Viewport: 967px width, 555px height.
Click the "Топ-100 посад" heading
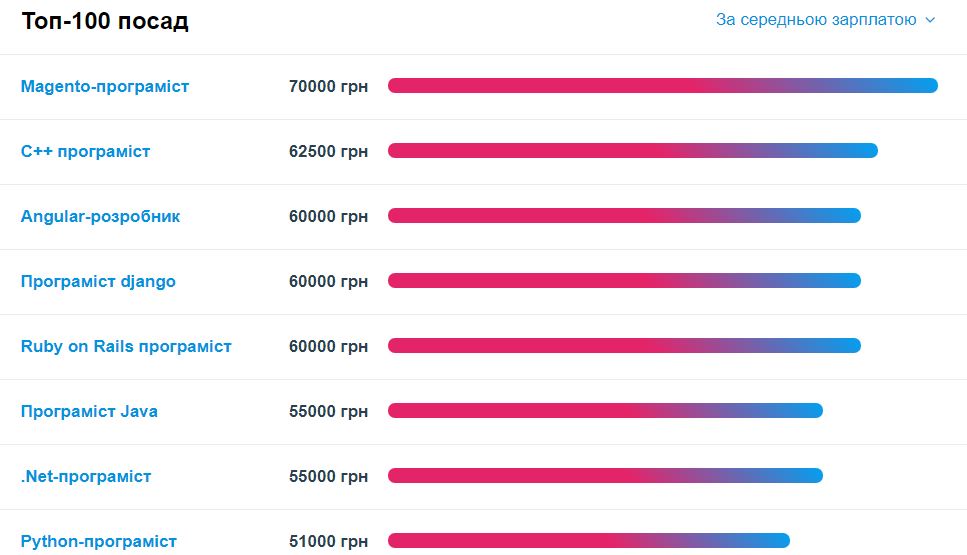coord(105,21)
